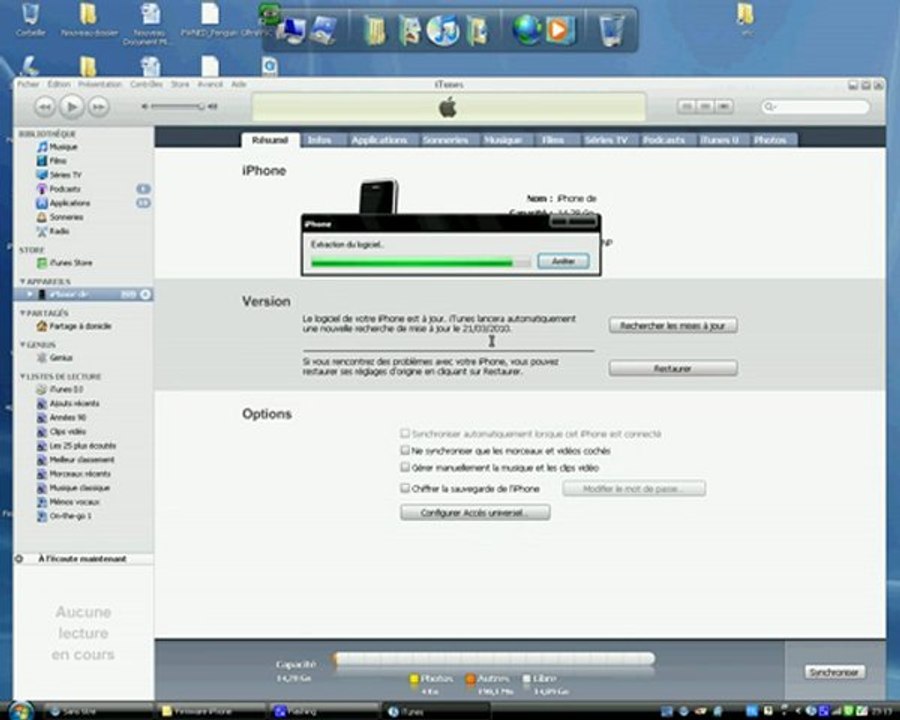Open the iTunes taskbar button
This screenshot has height=720, width=900.
(x=436, y=711)
